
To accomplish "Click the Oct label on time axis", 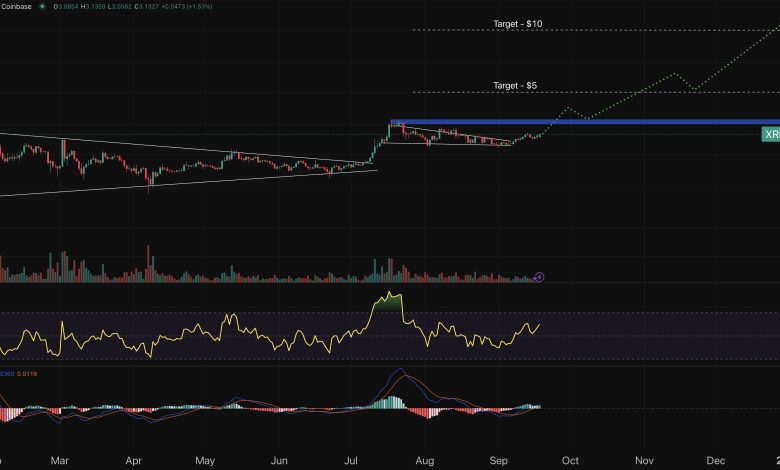I will [x=568, y=460].
